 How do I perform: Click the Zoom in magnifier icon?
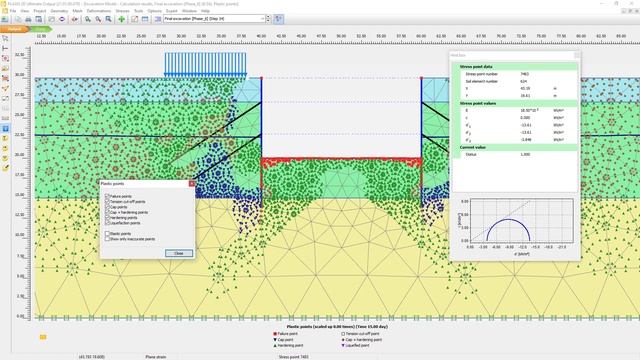[x=88, y=19]
